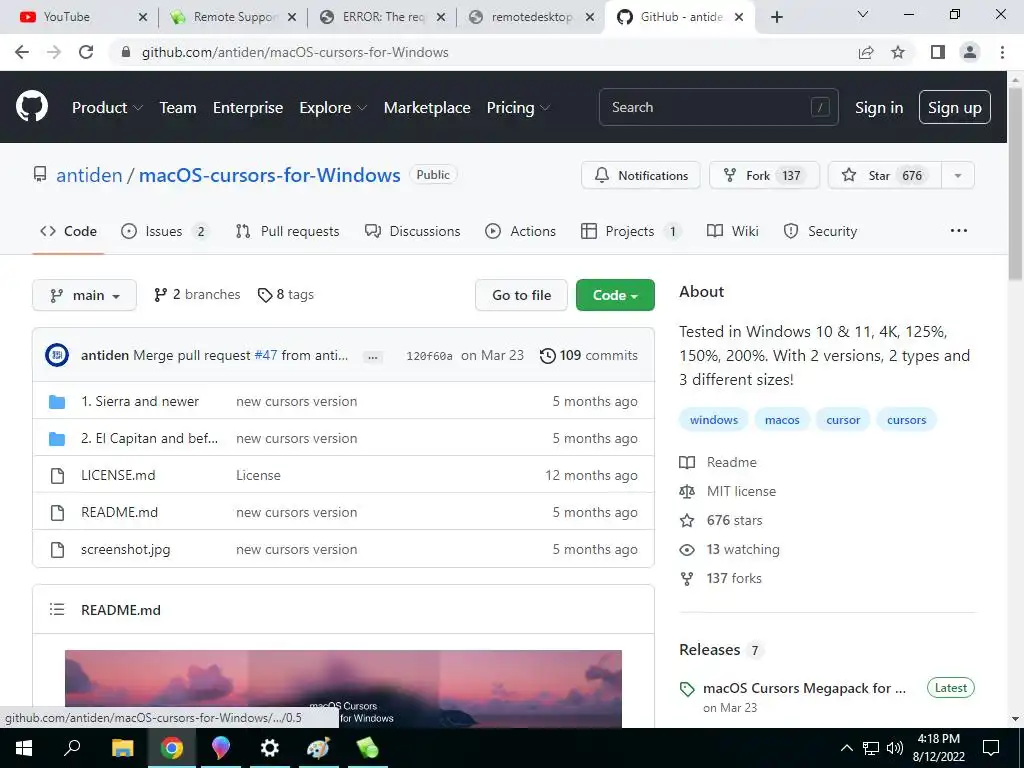
Task: Switch to YouTube tab
Action: pos(83,17)
